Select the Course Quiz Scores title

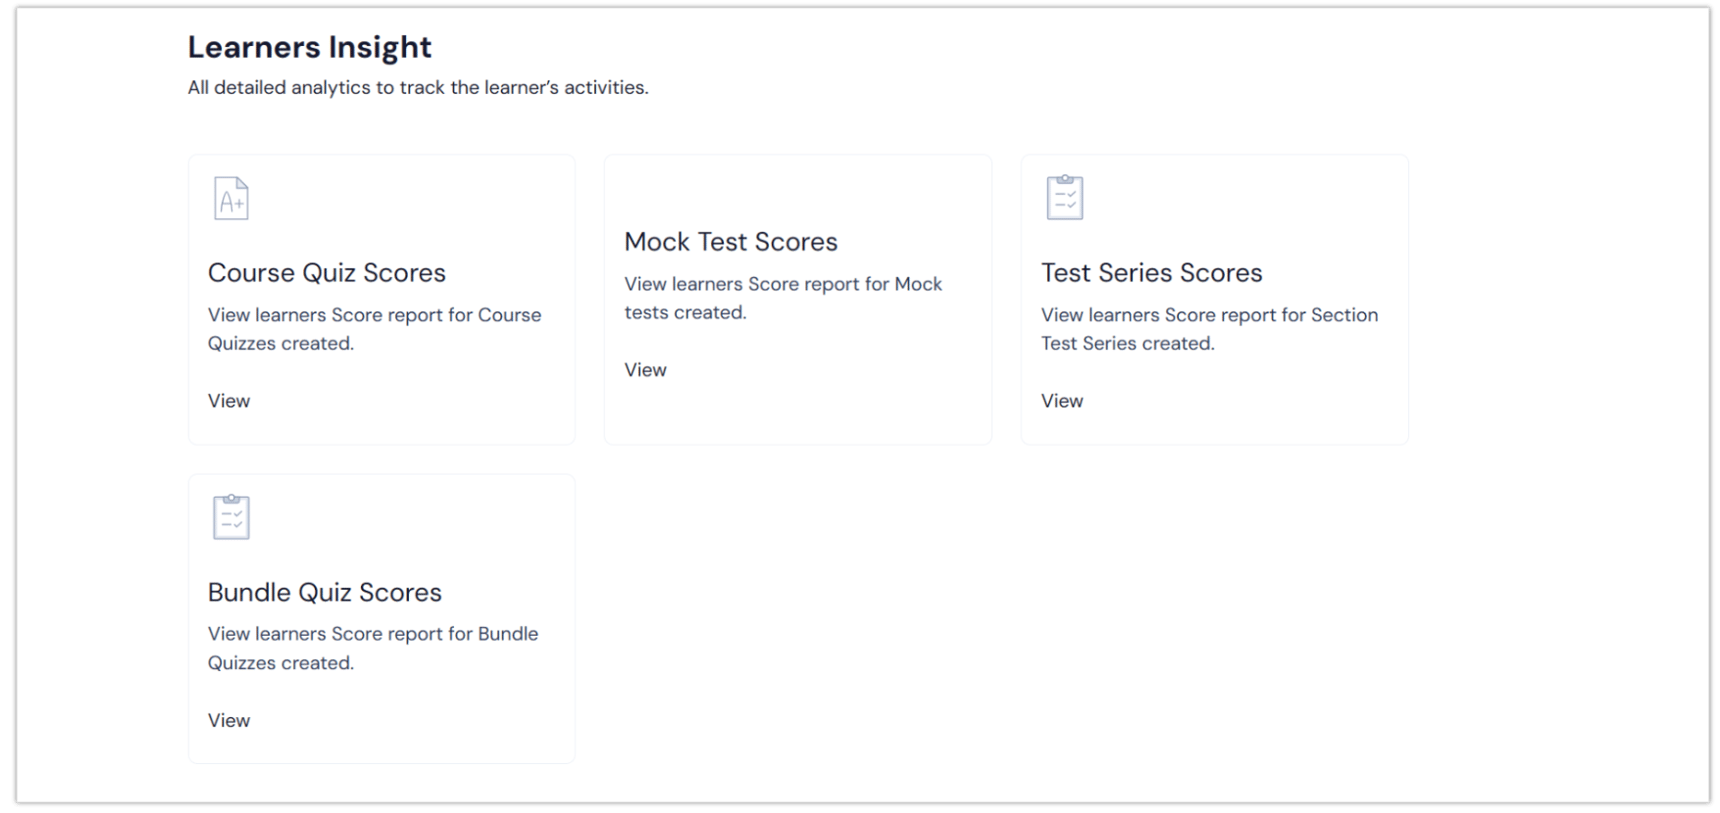click(326, 273)
